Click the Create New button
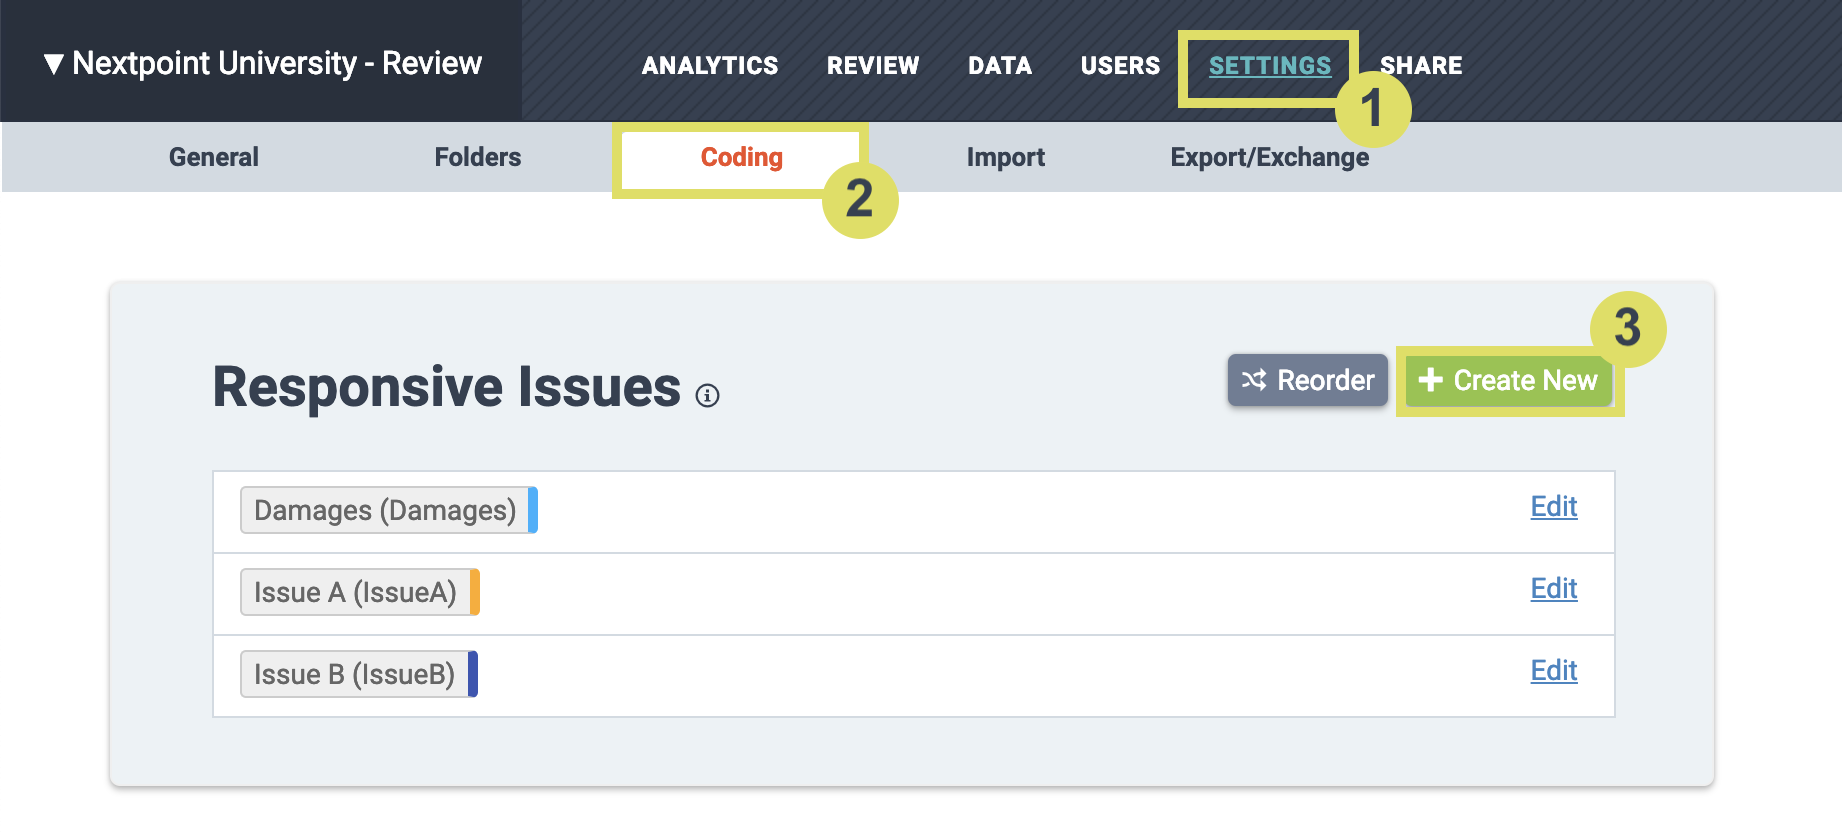 point(1509,380)
